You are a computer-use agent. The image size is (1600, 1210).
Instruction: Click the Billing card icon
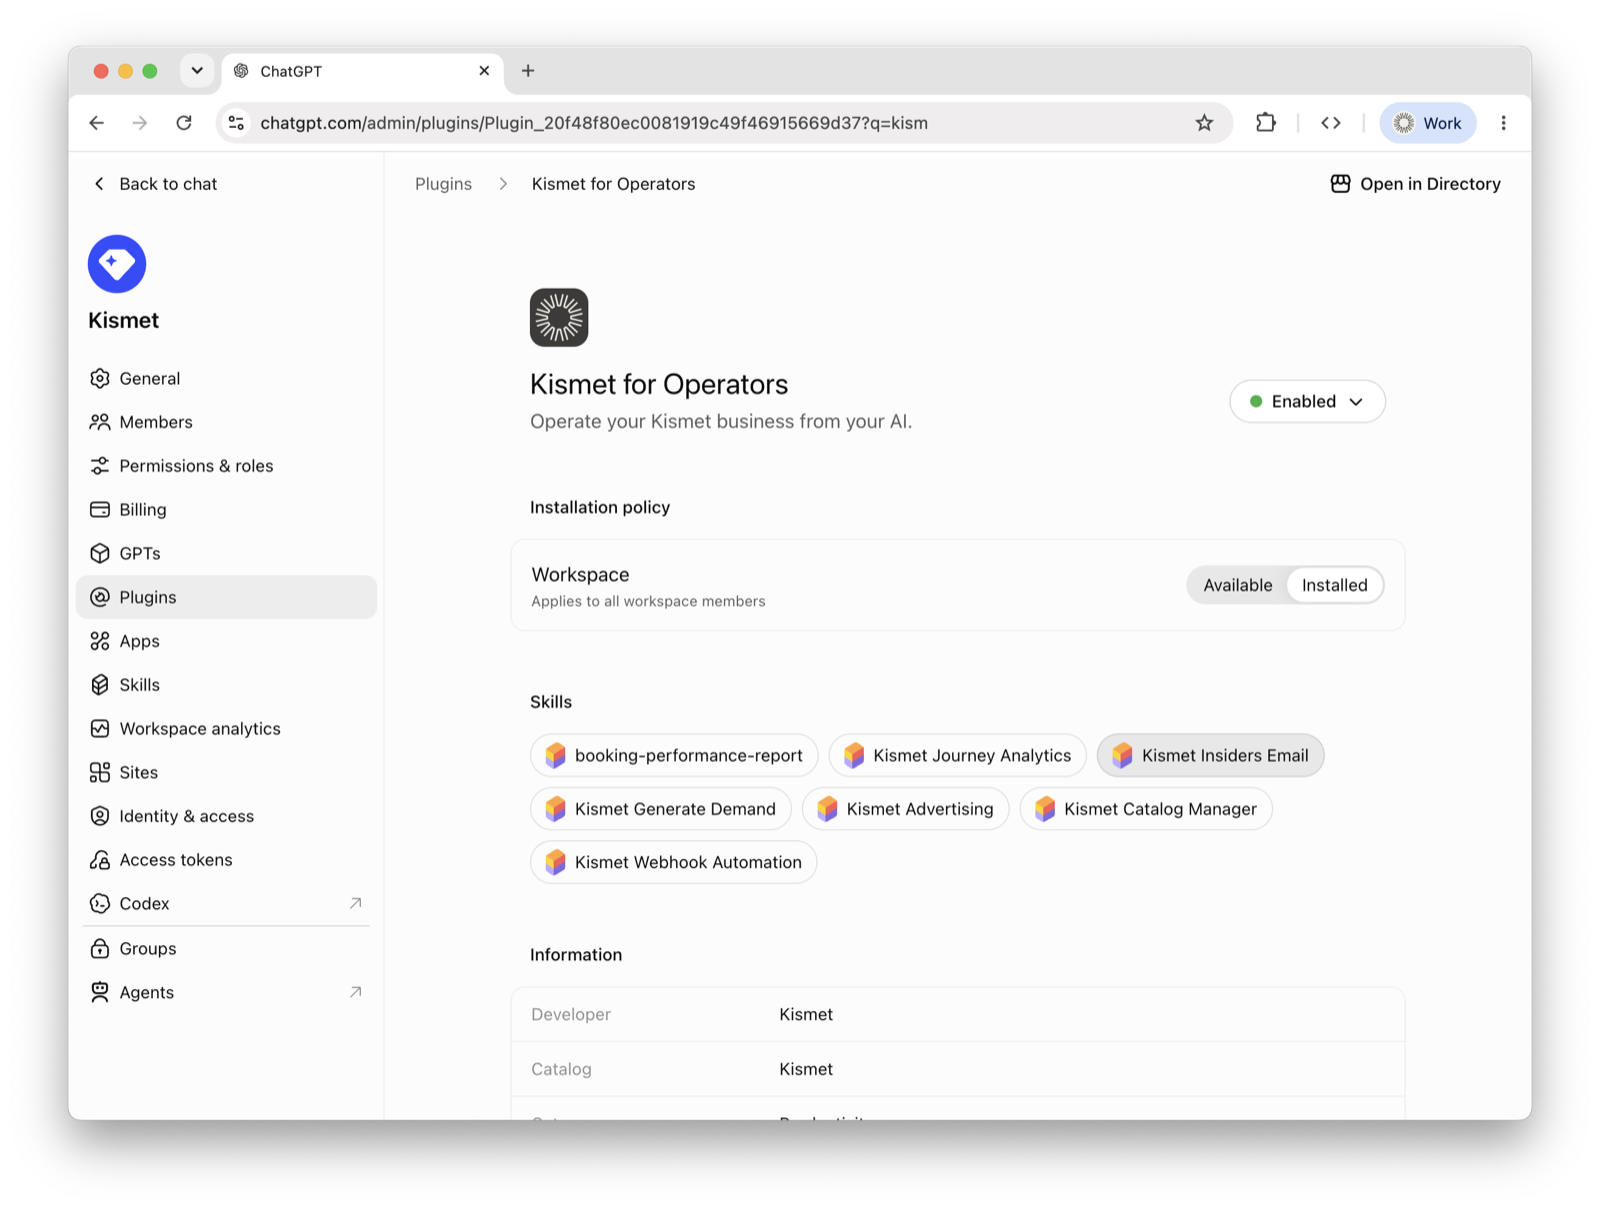coord(100,510)
